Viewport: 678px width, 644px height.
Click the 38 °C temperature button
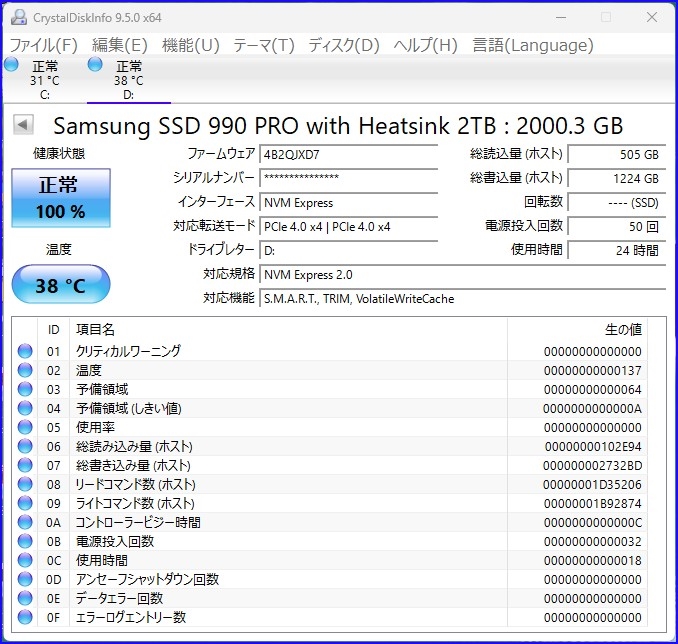click(x=61, y=285)
